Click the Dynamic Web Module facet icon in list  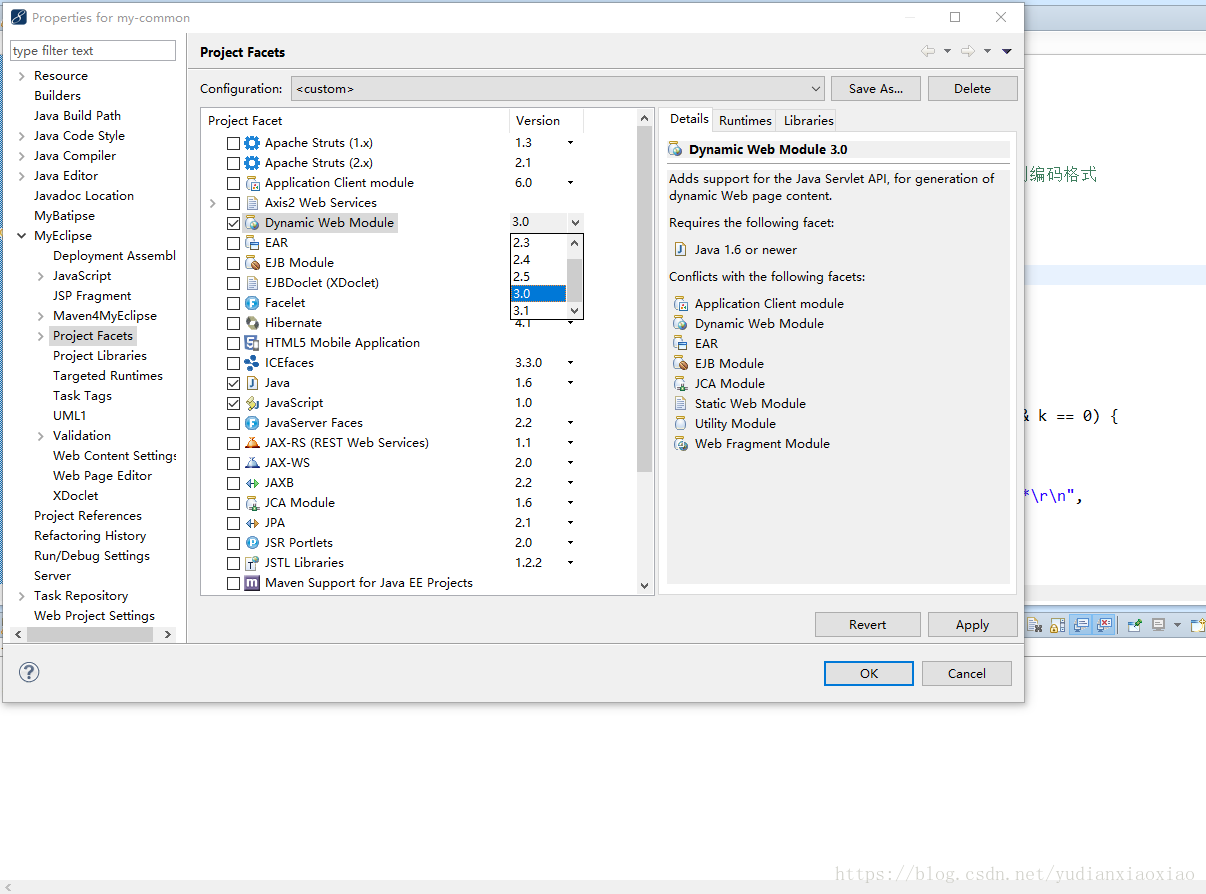coord(252,223)
